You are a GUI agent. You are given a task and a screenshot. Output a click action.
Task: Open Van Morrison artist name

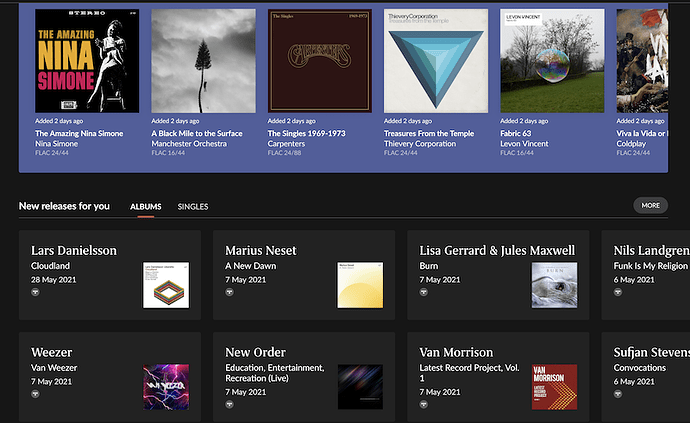coord(456,352)
